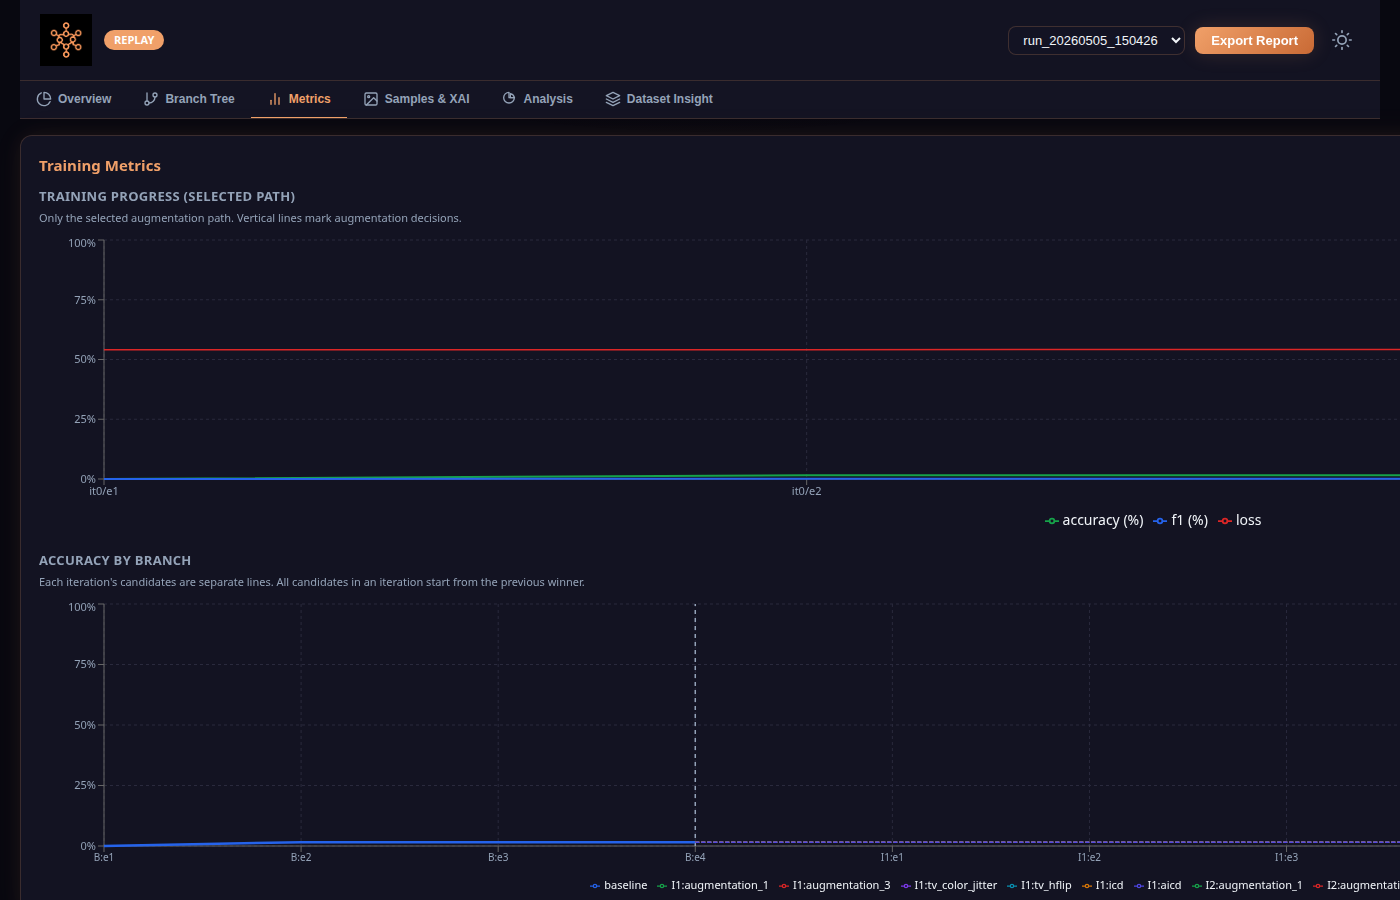Click the Samples & XAI image icon
The image size is (1400, 900).
coord(371,99)
